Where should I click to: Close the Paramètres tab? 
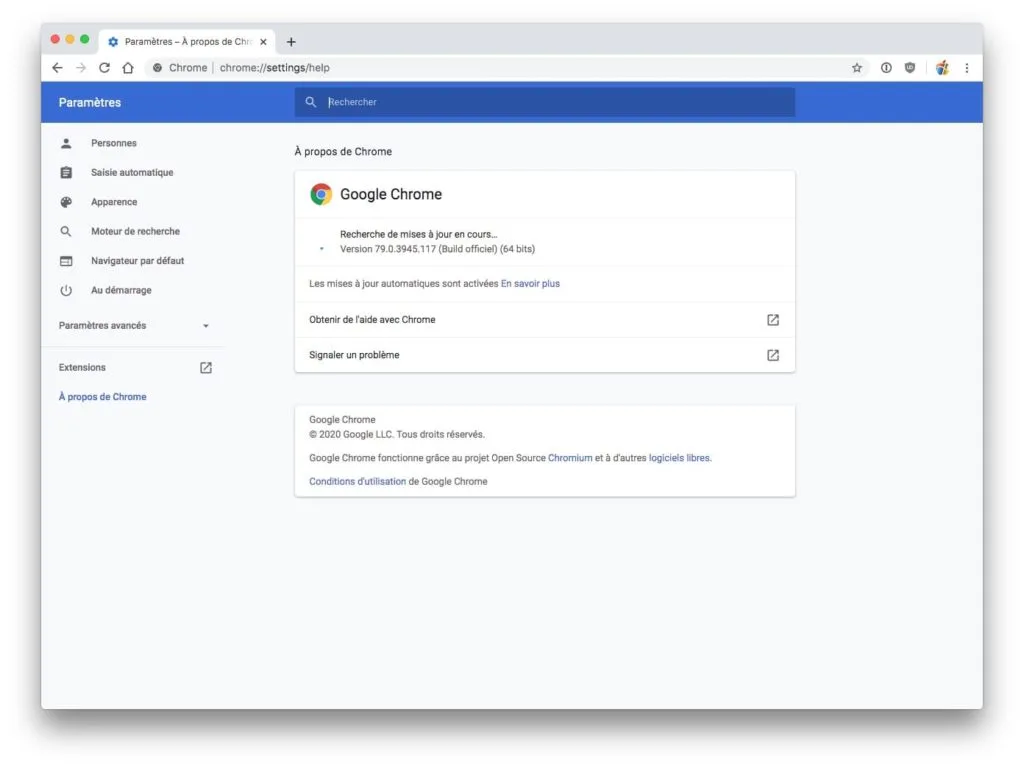click(263, 42)
